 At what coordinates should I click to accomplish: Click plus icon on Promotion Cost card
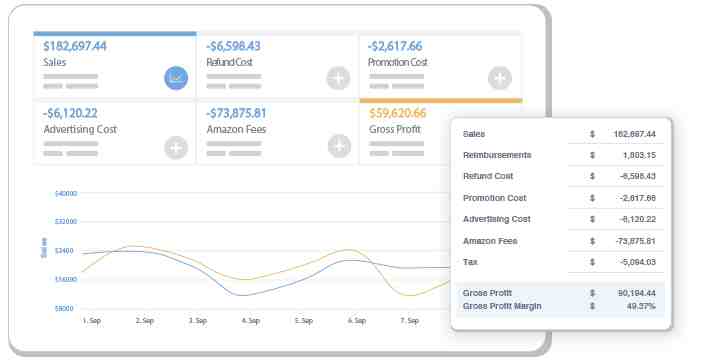(500, 78)
